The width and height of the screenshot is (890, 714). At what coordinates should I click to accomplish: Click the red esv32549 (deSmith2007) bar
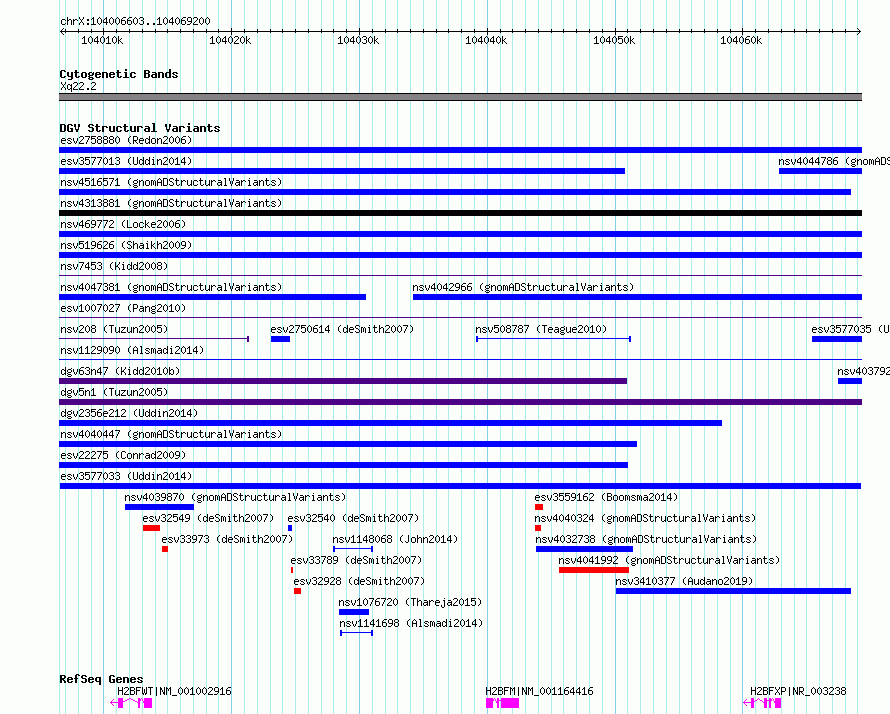pyautogui.click(x=152, y=528)
